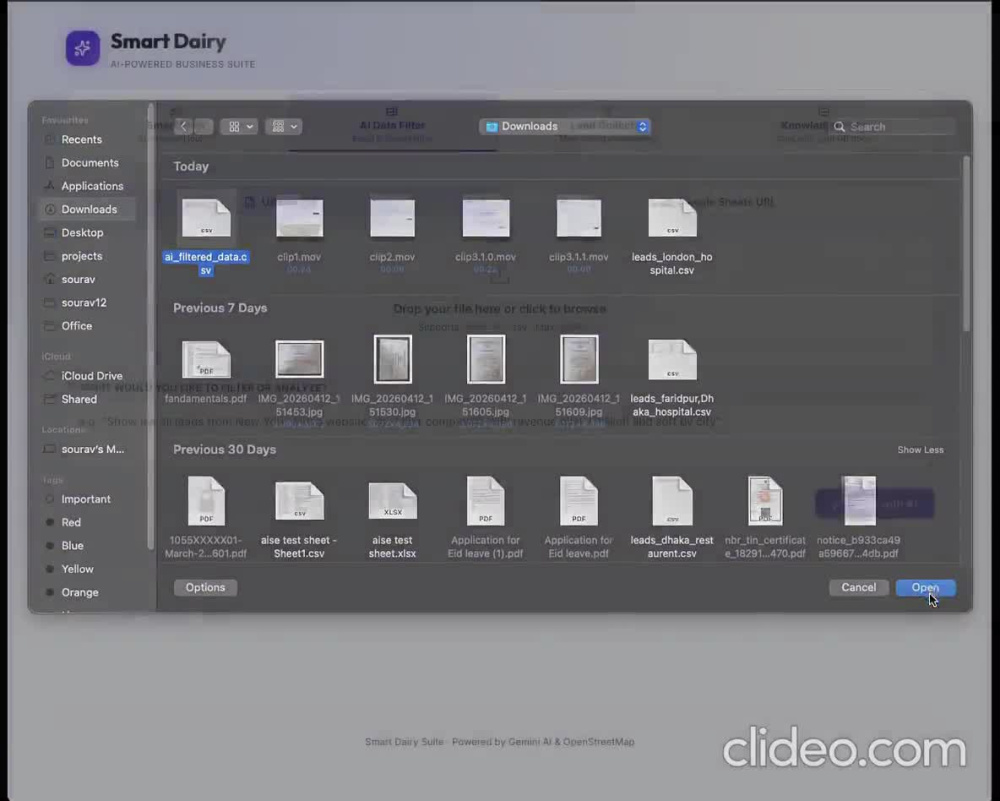Select 1055XXXXX01-March PDF file icon
1000x801 pixels.
206,501
